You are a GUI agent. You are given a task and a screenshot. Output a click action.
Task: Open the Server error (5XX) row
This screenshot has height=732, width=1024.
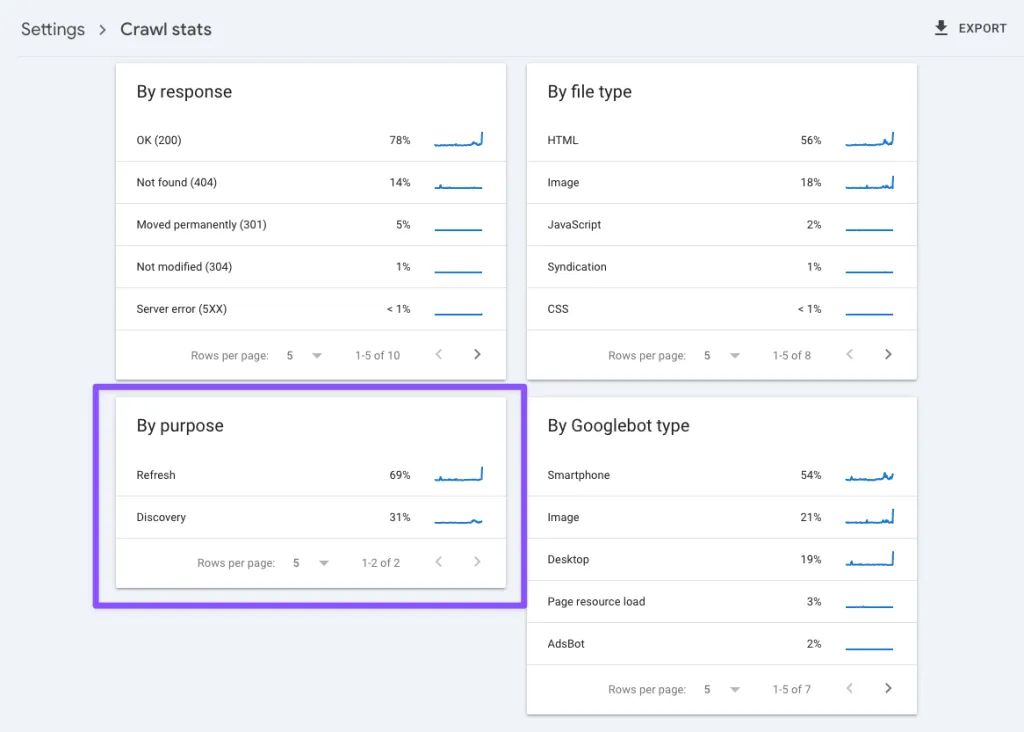pyautogui.click(x=311, y=309)
